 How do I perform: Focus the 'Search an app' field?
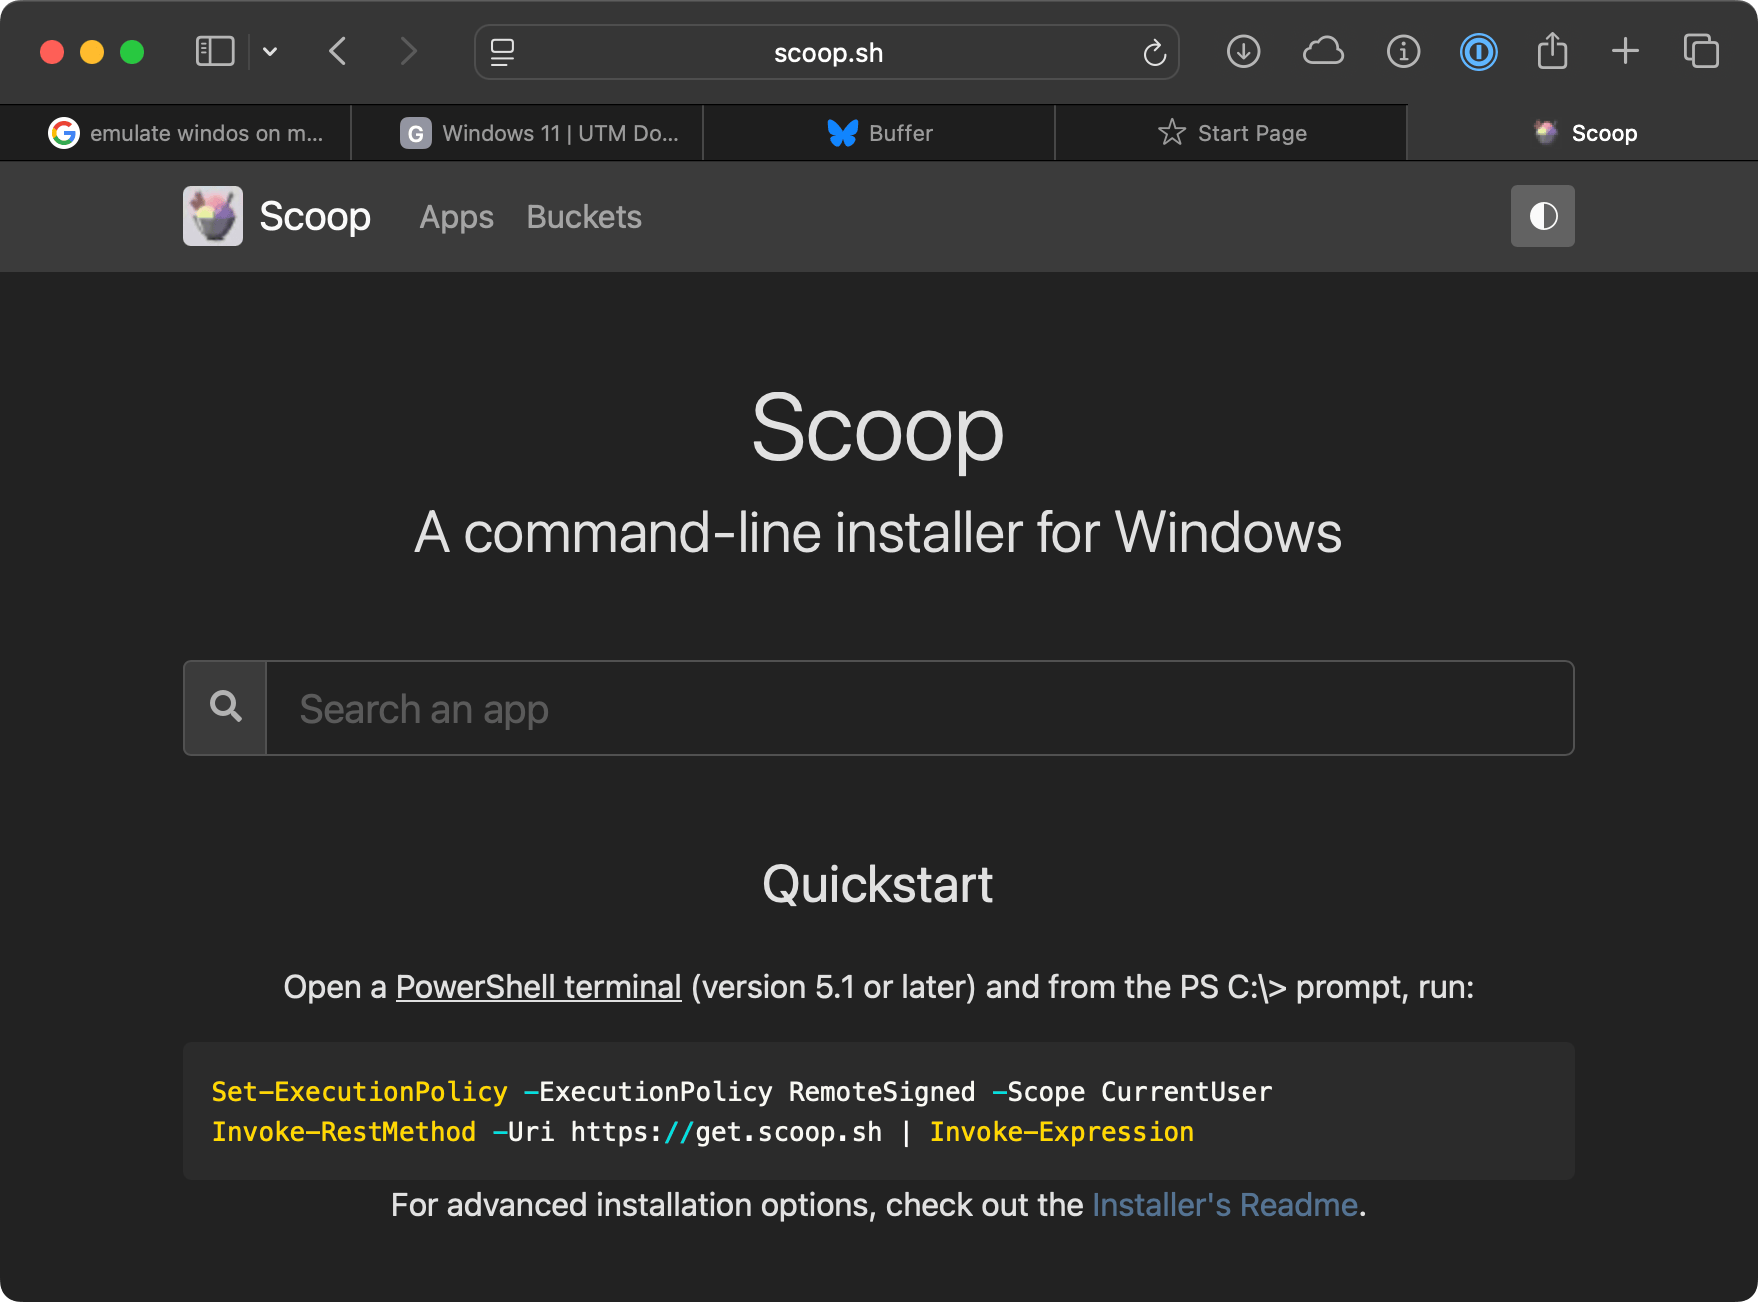[920, 708]
